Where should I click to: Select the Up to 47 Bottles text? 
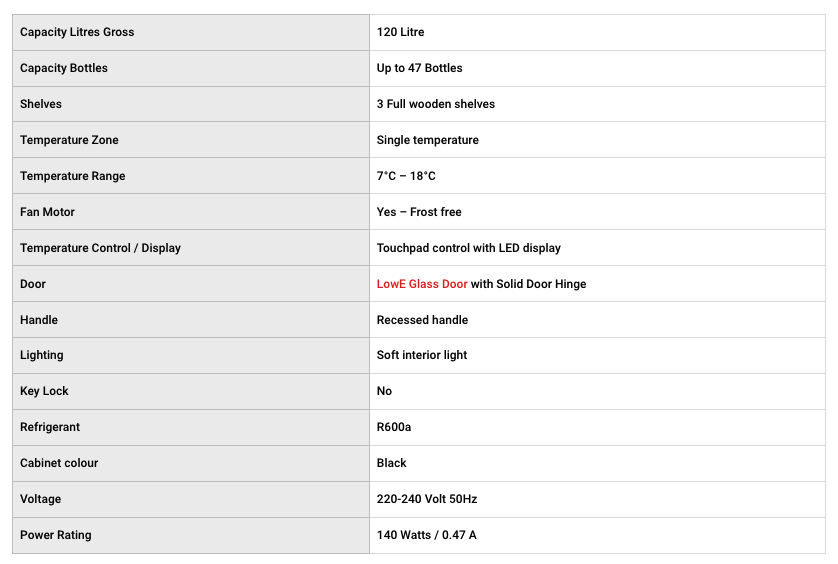[419, 68]
